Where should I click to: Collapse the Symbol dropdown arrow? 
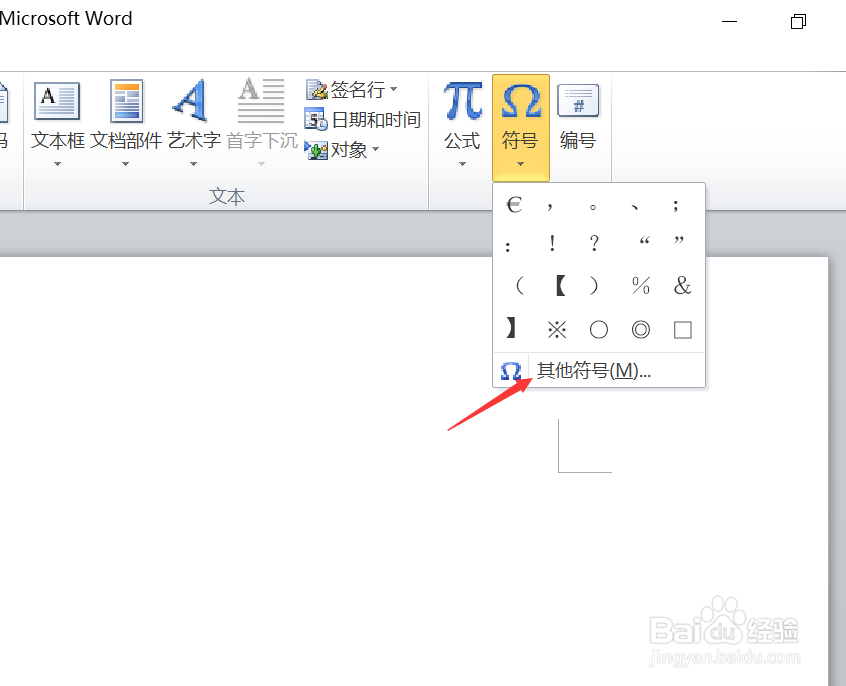click(x=521, y=164)
